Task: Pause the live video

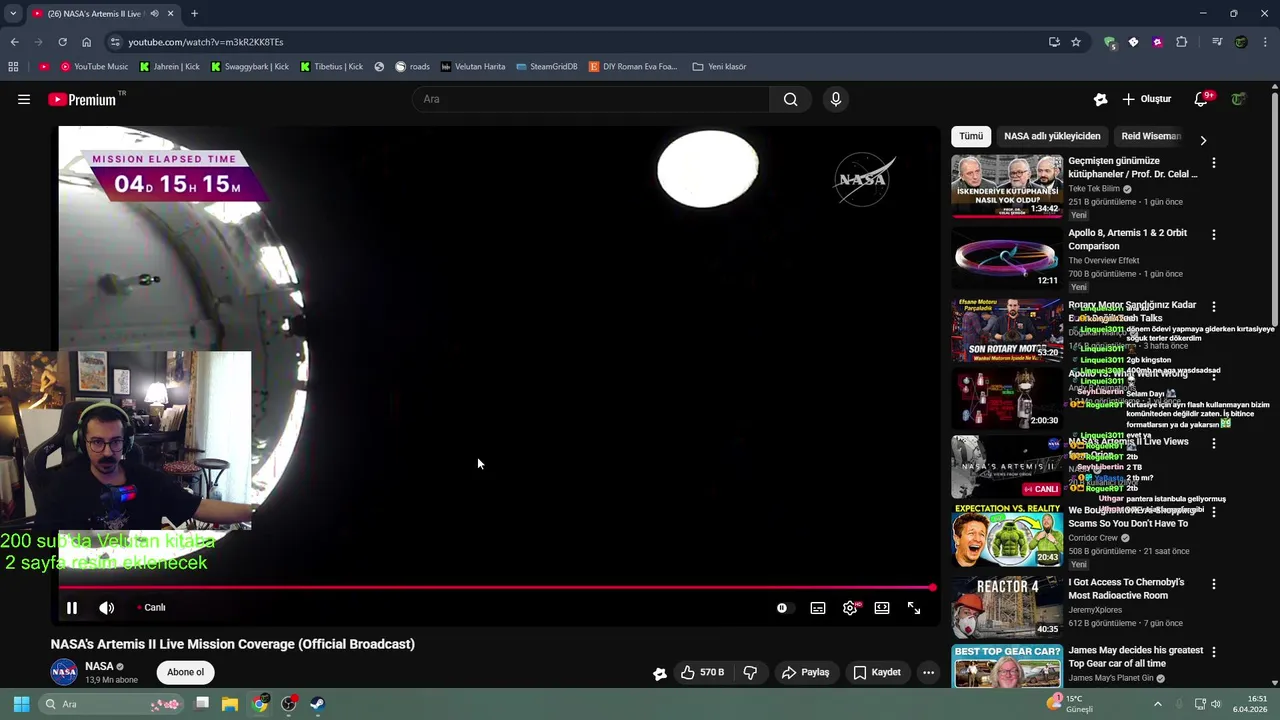Action: tap(72, 607)
